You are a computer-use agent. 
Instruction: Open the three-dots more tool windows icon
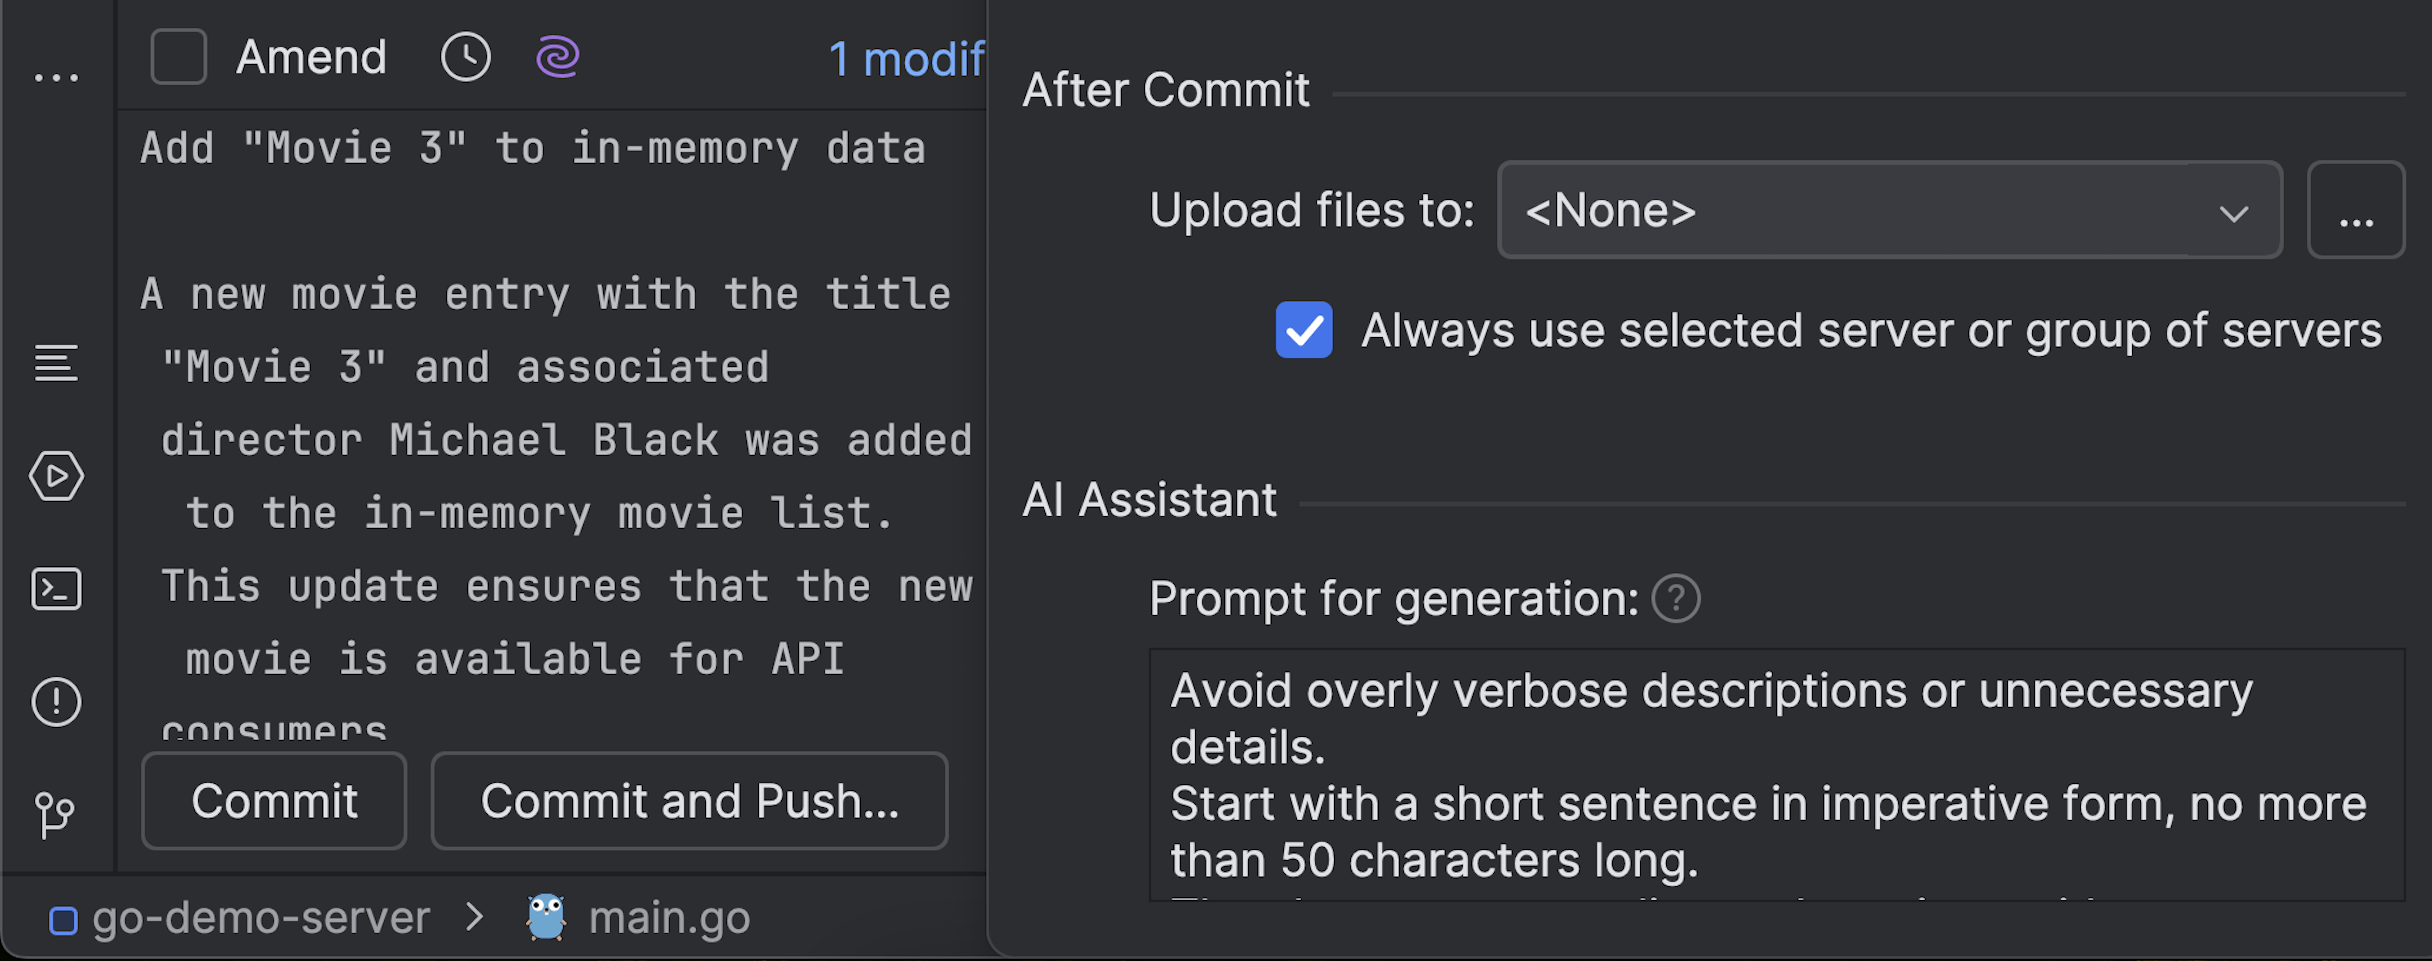(x=56, y=77)
